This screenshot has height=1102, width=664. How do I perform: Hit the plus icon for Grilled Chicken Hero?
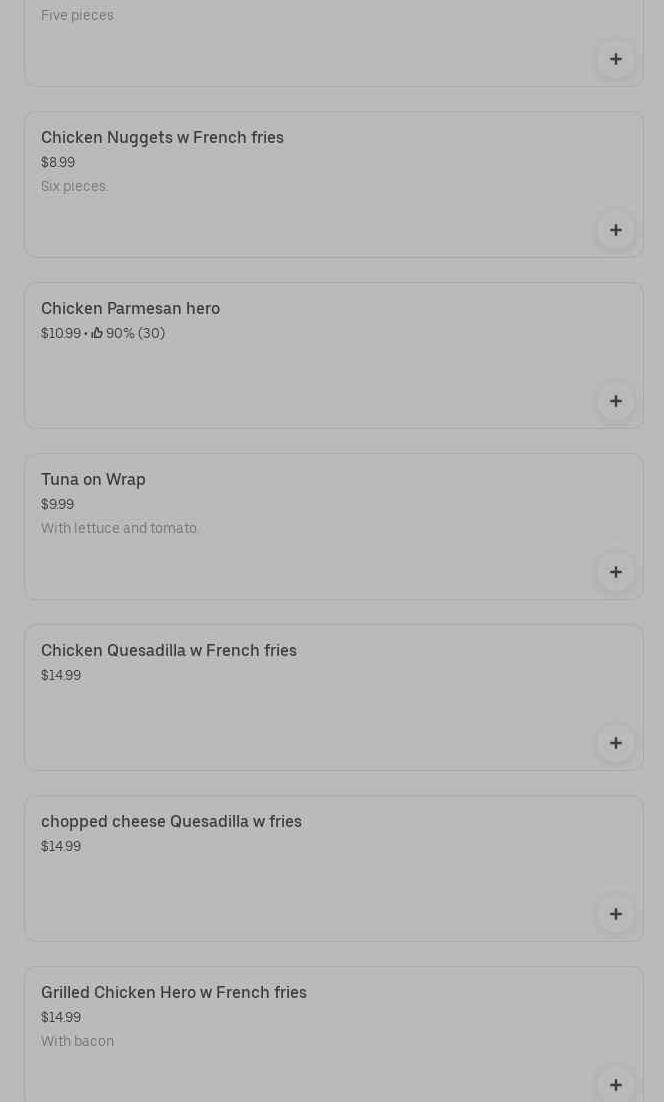[x=615, y=1085]
